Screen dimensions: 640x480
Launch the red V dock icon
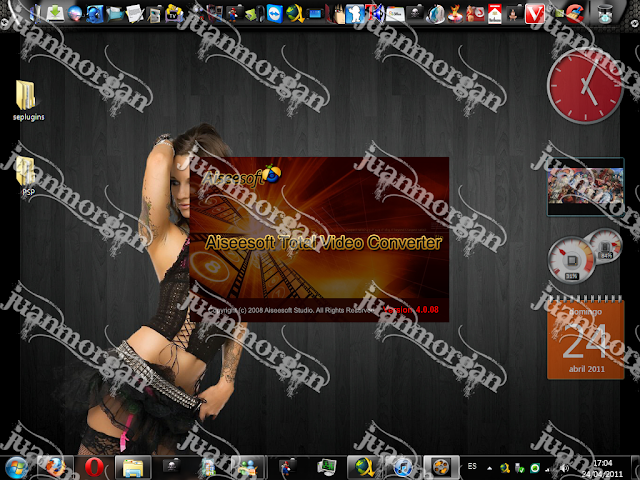point(535,13)
